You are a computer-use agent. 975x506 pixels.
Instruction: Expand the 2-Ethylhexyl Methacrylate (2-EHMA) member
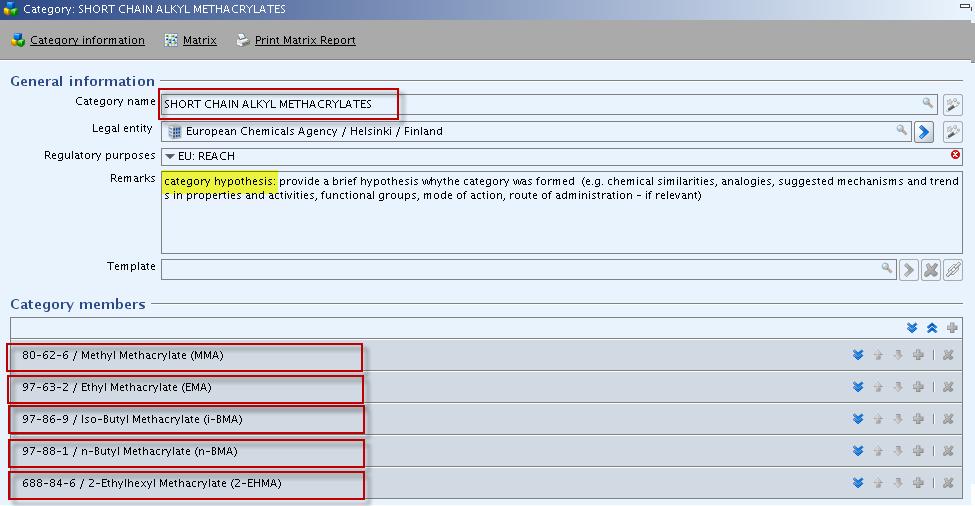[x=858, y=482]
